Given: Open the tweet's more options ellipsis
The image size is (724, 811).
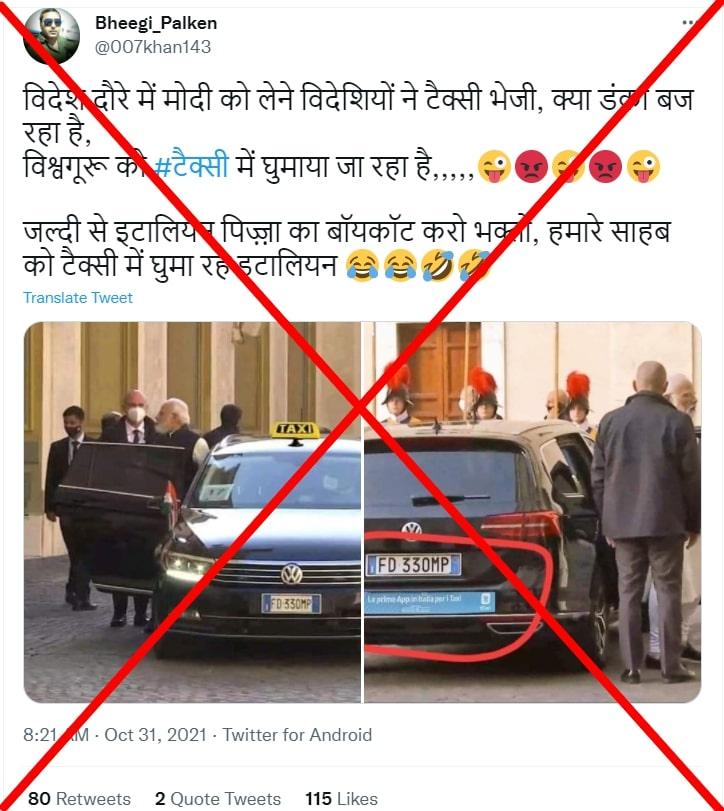Looking at the screenshot, I should click(x=689, y=23).
